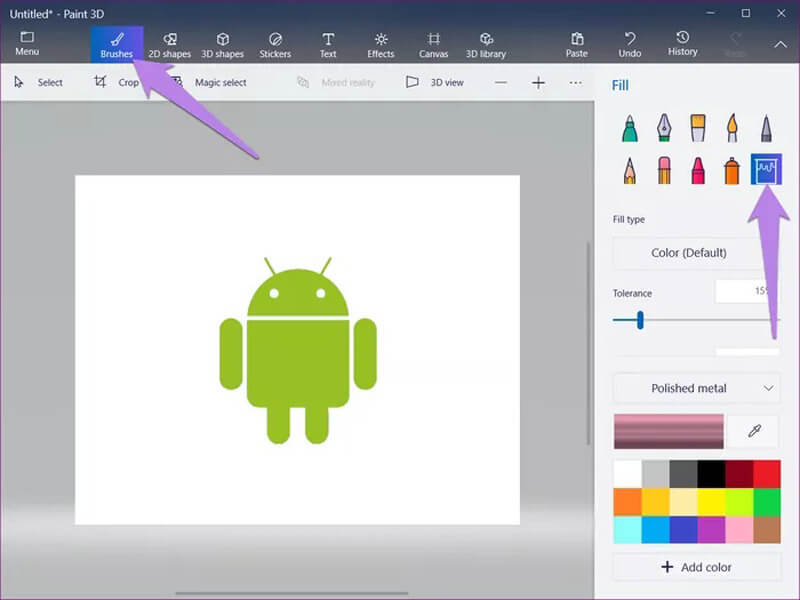Open the 2D shapes tab
Image resolution: width=800 pixels, height=600 pixels.
(x=170, y=45)
